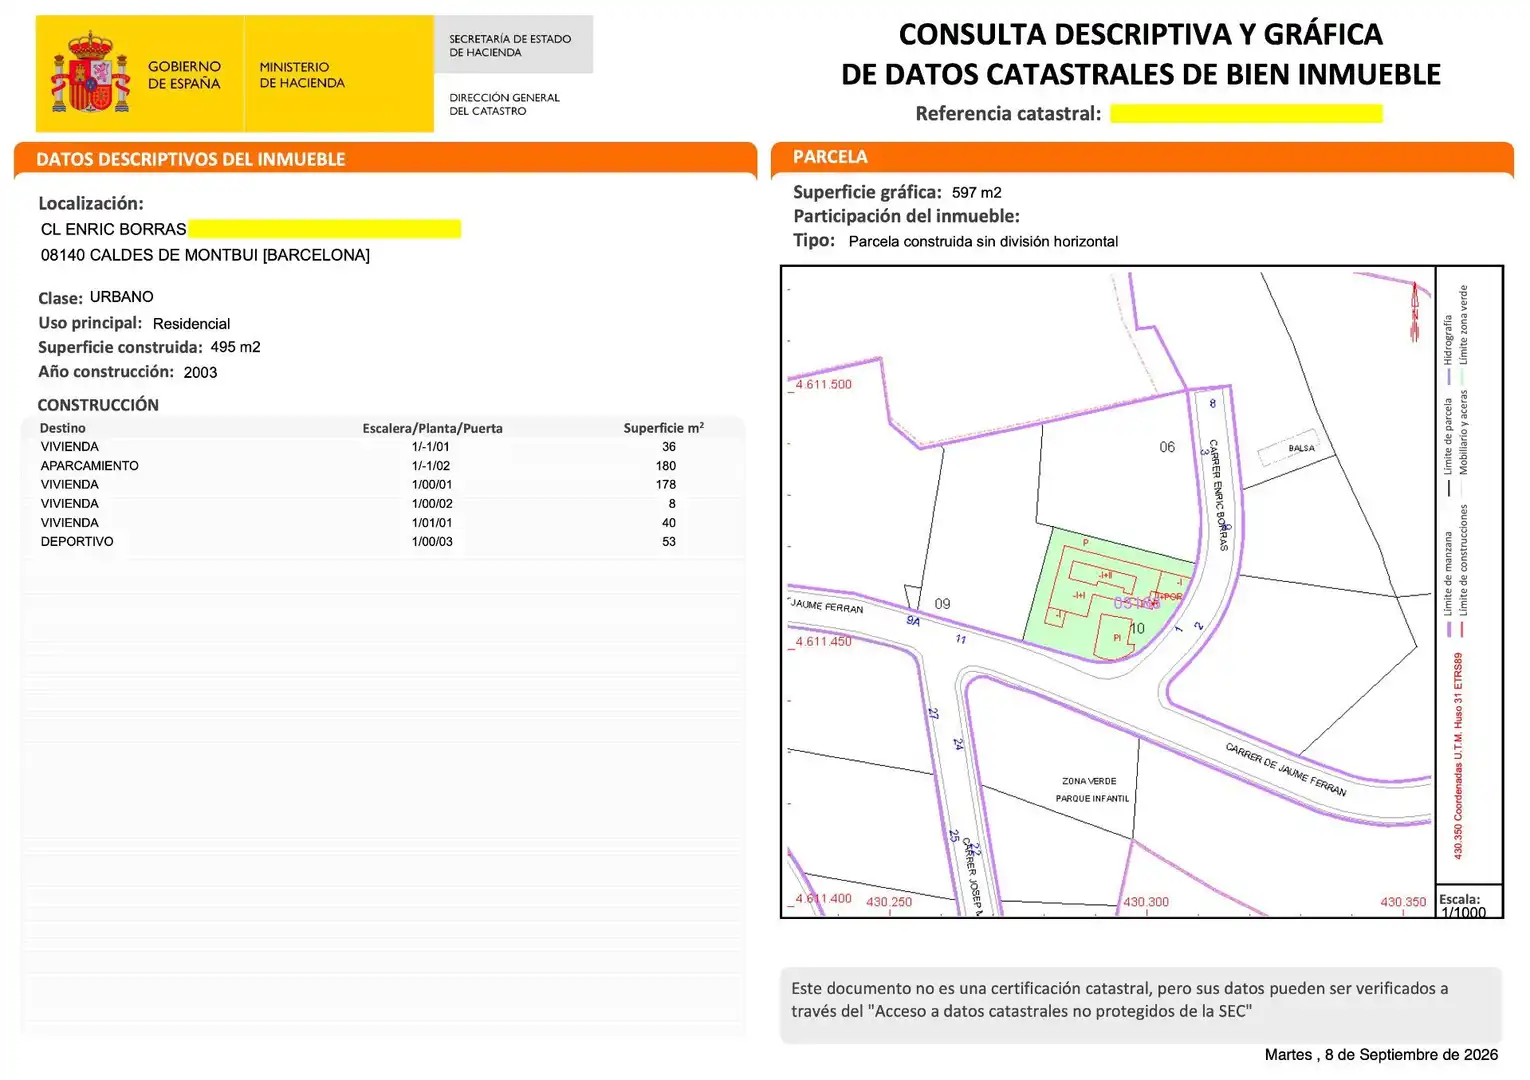Screen dimensions: 1530x1080
Task: Click the "Escalera/Planta/Puerta" column header
Action: (x=432, y=428)
